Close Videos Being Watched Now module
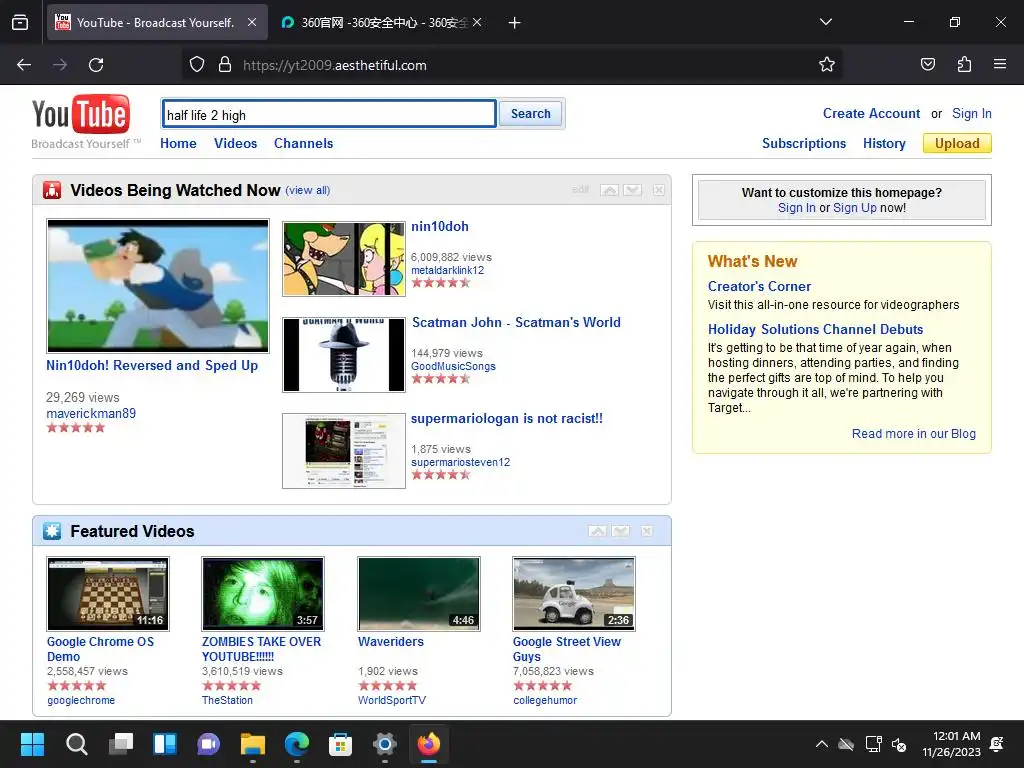1024x768 pixels. click(659, 190)
